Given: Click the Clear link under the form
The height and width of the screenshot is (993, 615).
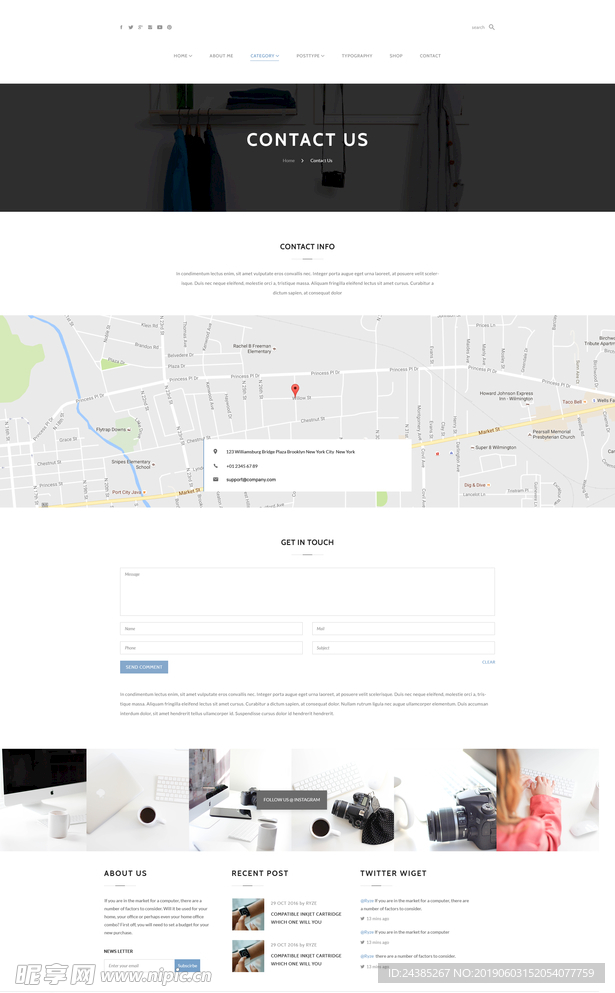Looking at the screenshot, I should (x=488, y=662).
